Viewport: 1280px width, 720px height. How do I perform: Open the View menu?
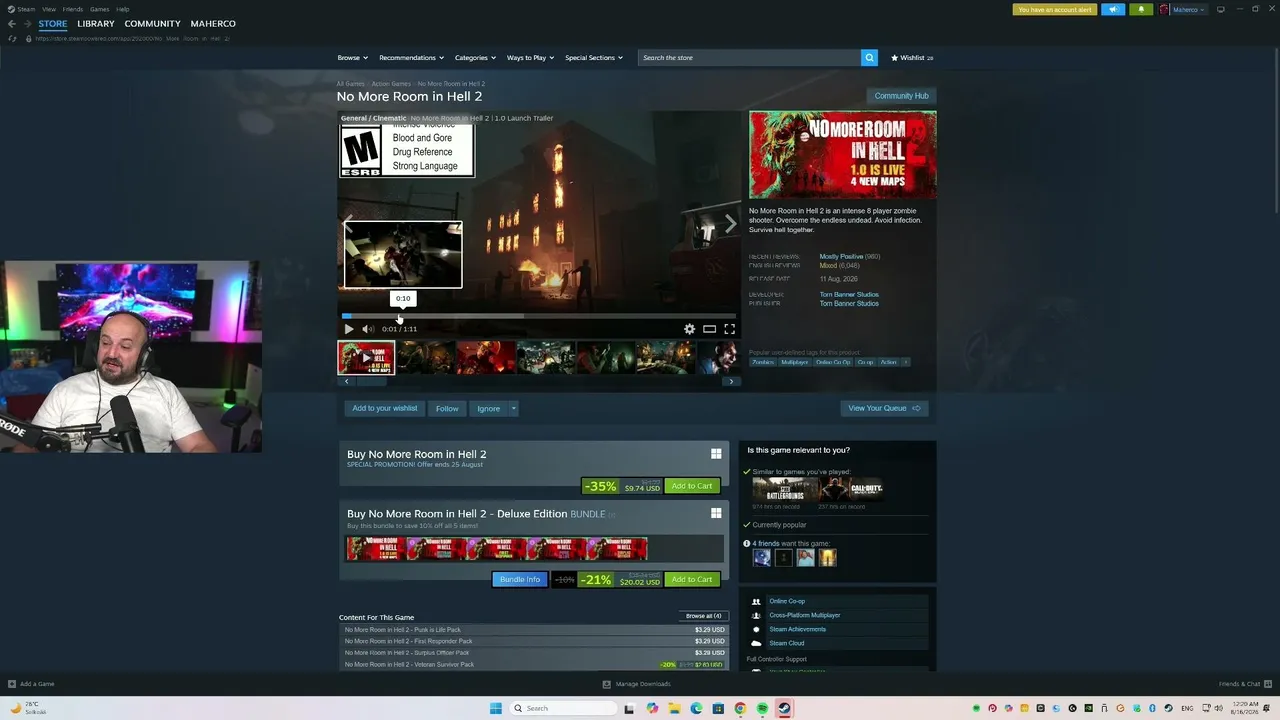coord(48,9)
